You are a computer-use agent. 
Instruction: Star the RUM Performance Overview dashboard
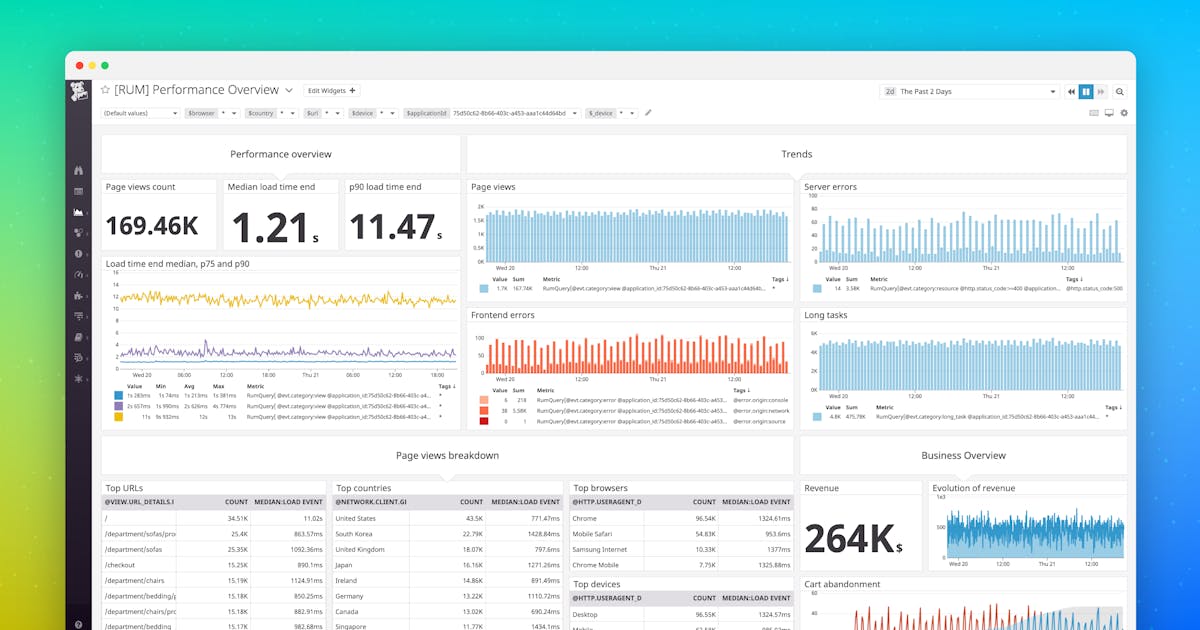105,90
